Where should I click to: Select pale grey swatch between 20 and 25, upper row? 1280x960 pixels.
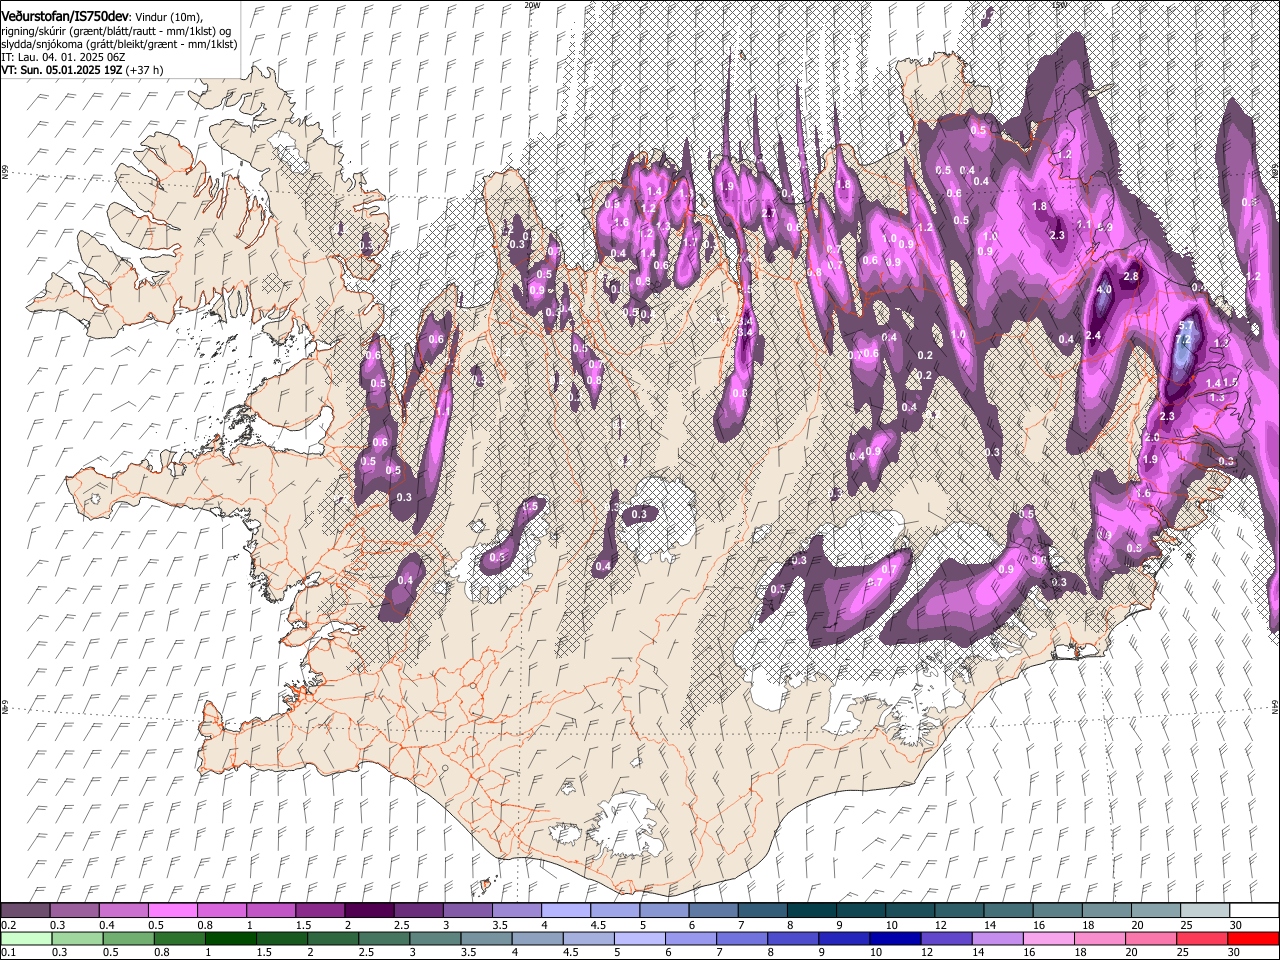pyautogui.click(x=1154, y=911)
